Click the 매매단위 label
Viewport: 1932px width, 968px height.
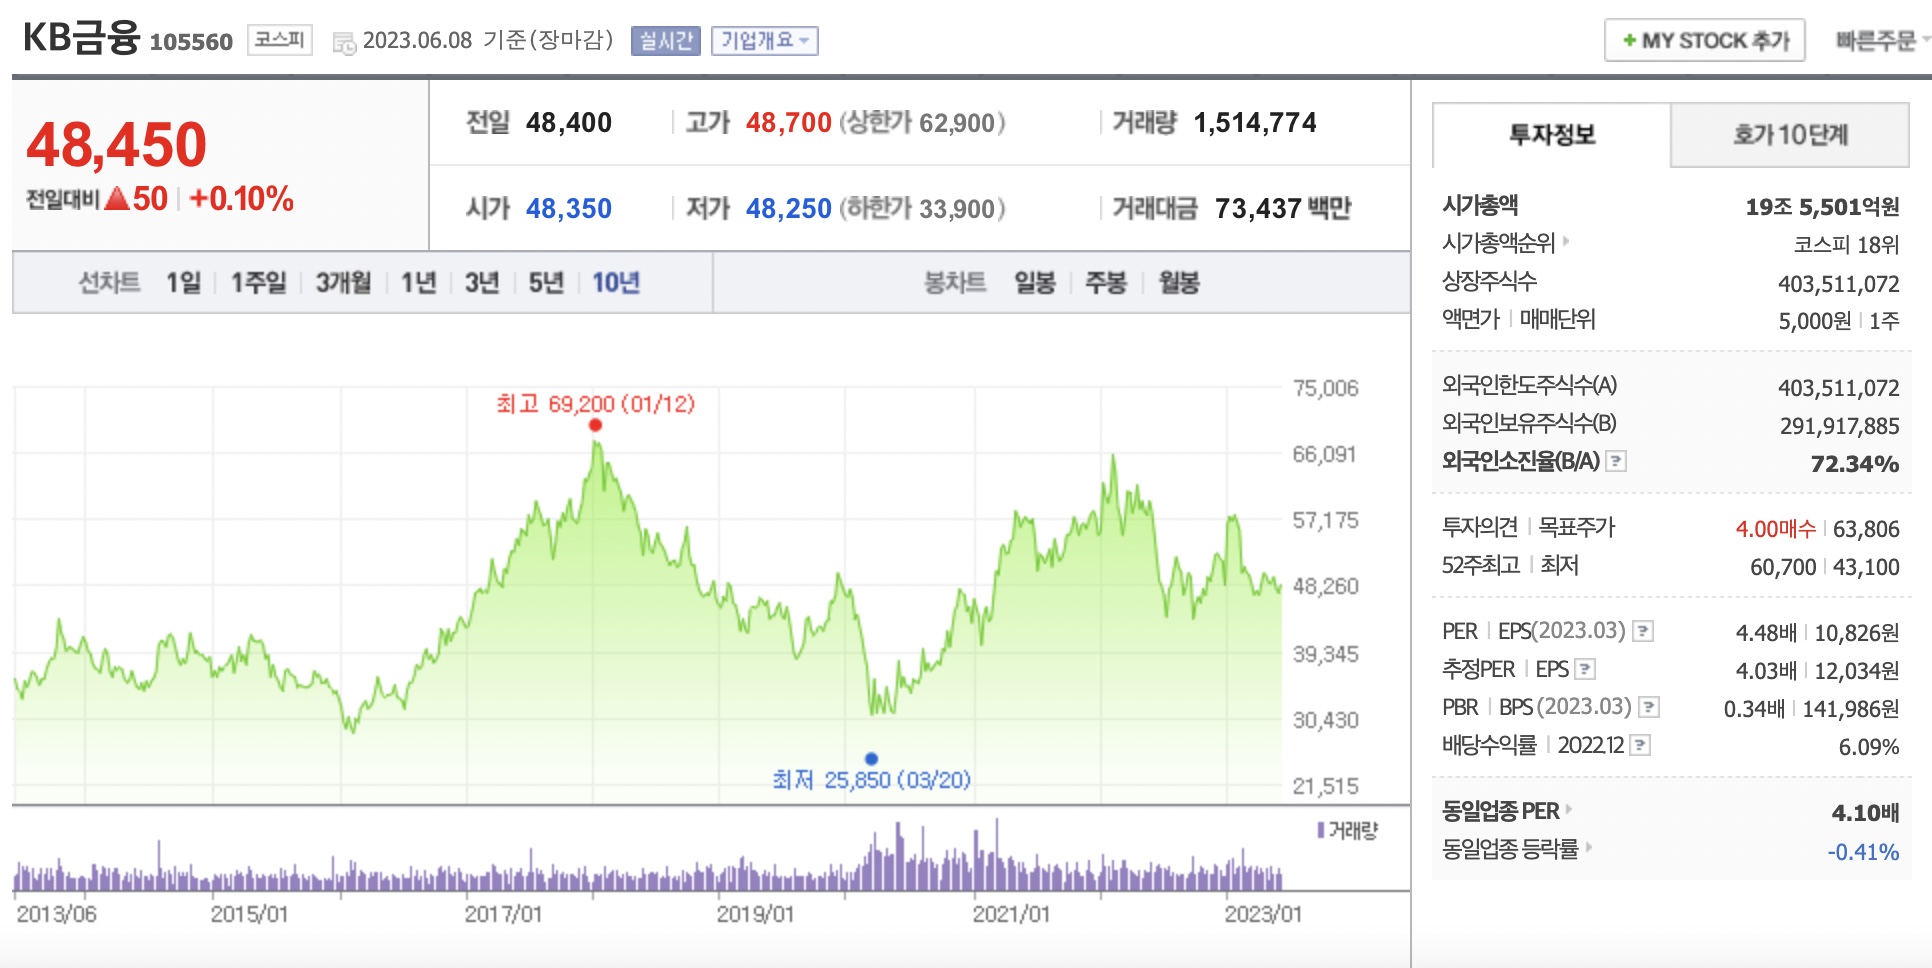click(1557, 319)
